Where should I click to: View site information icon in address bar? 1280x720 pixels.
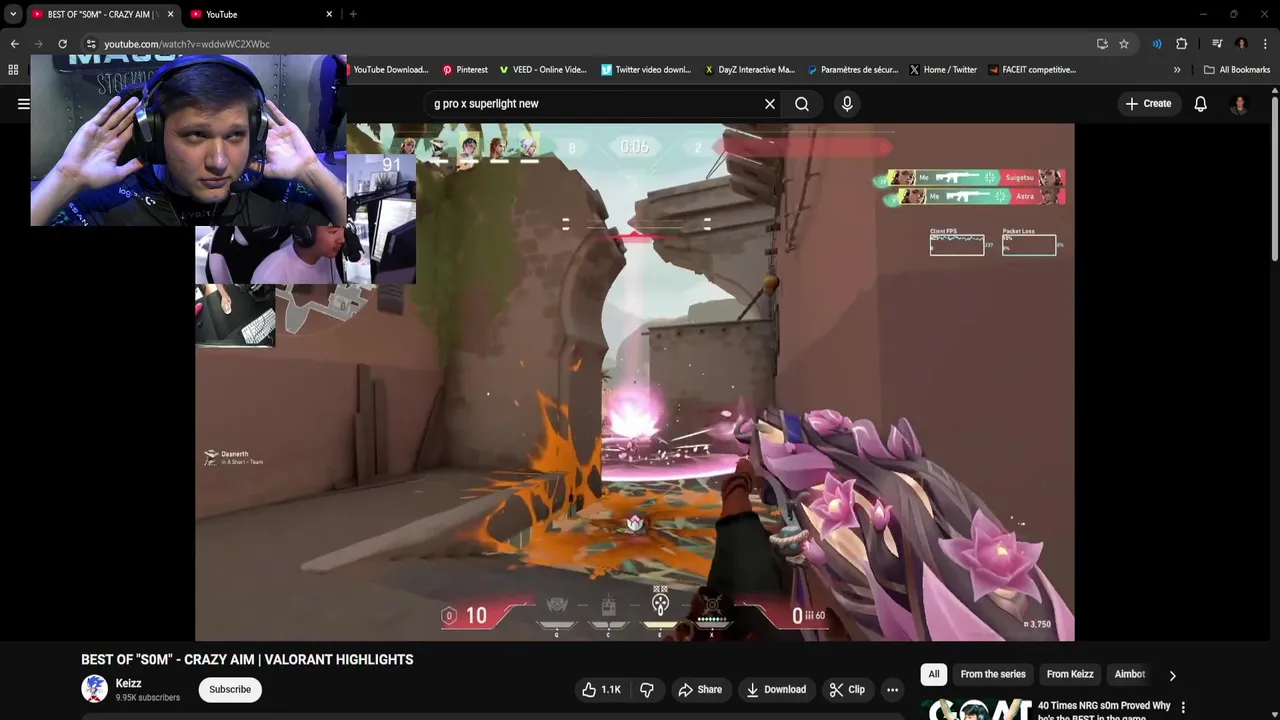pos(91,44)
